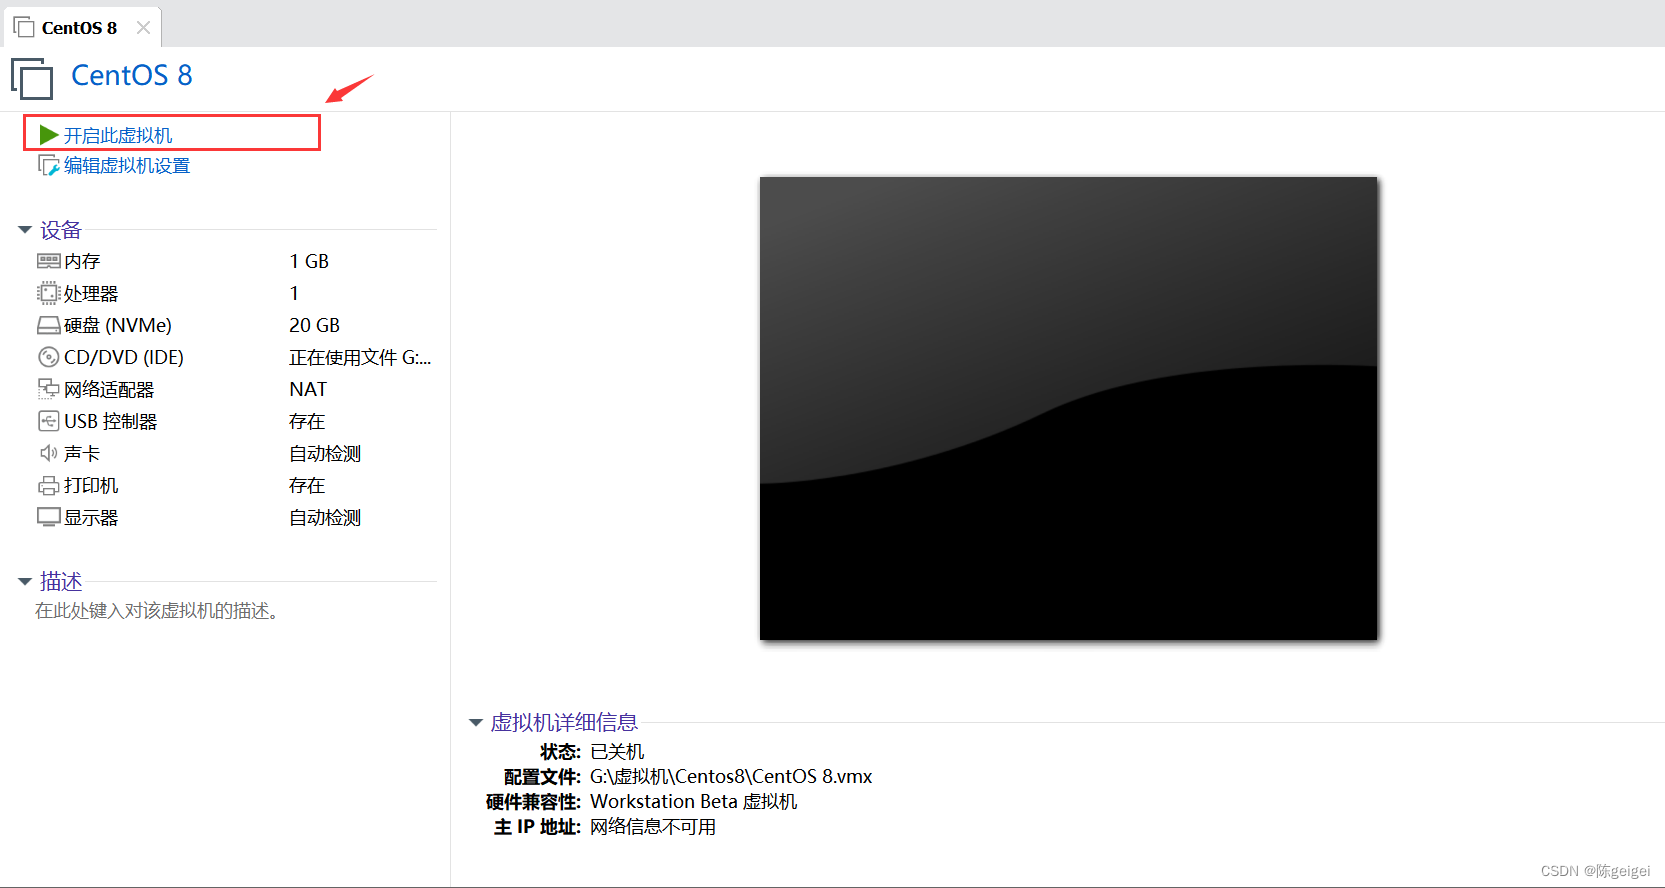This screenshot has width=1665, height=888.
Task: Click the USB controller 存在 value
Action: (307, 421)
